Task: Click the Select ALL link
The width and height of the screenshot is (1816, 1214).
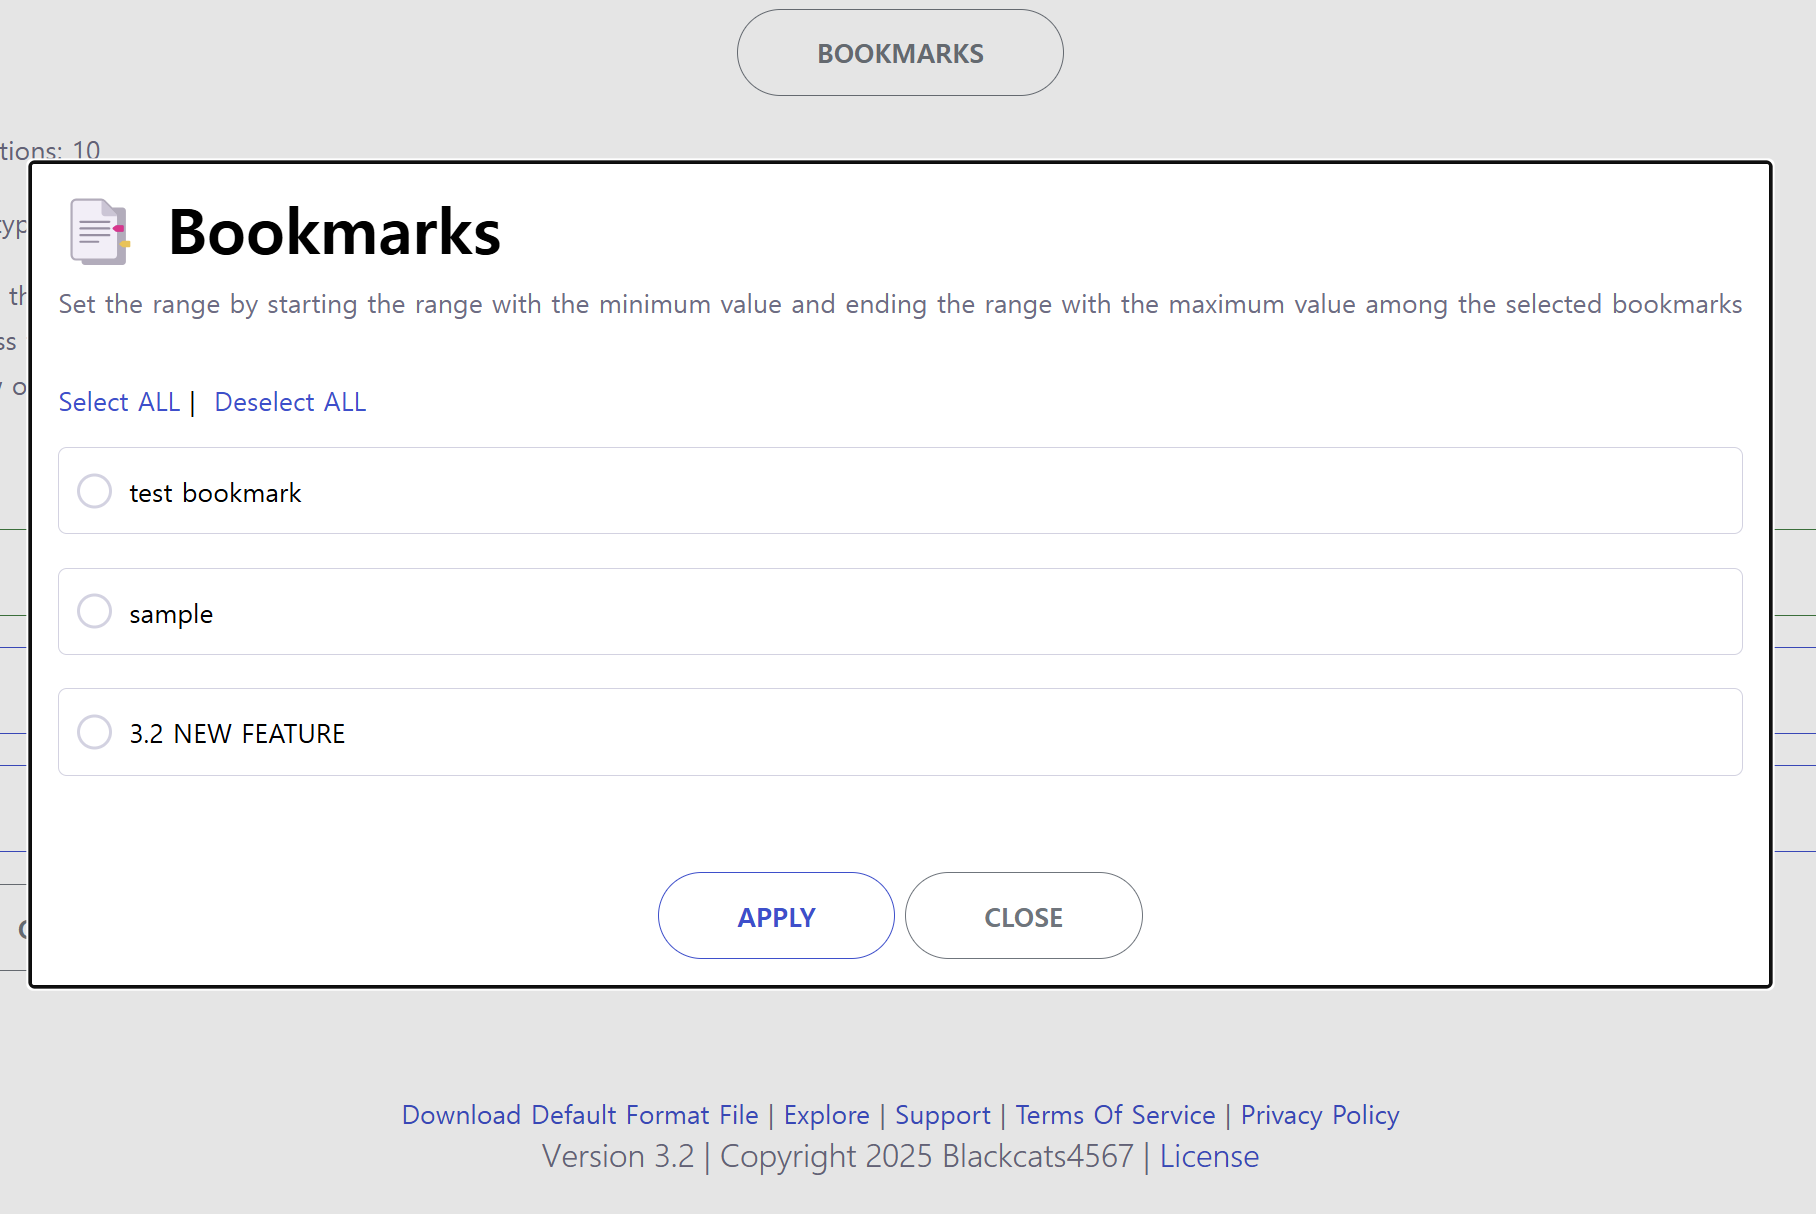Action: click(119, 402)
